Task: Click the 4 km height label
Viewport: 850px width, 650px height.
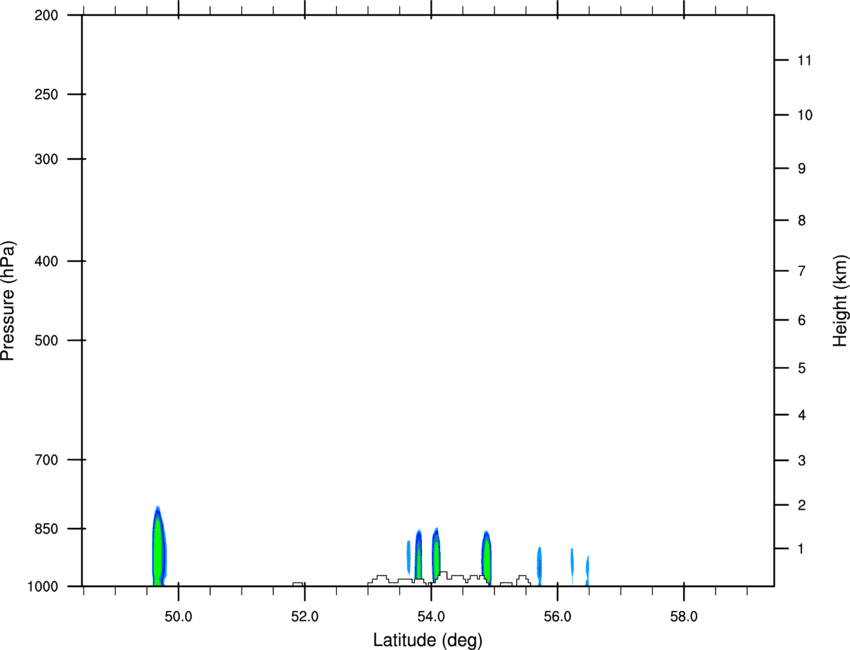Action: (x=802, y=415)
